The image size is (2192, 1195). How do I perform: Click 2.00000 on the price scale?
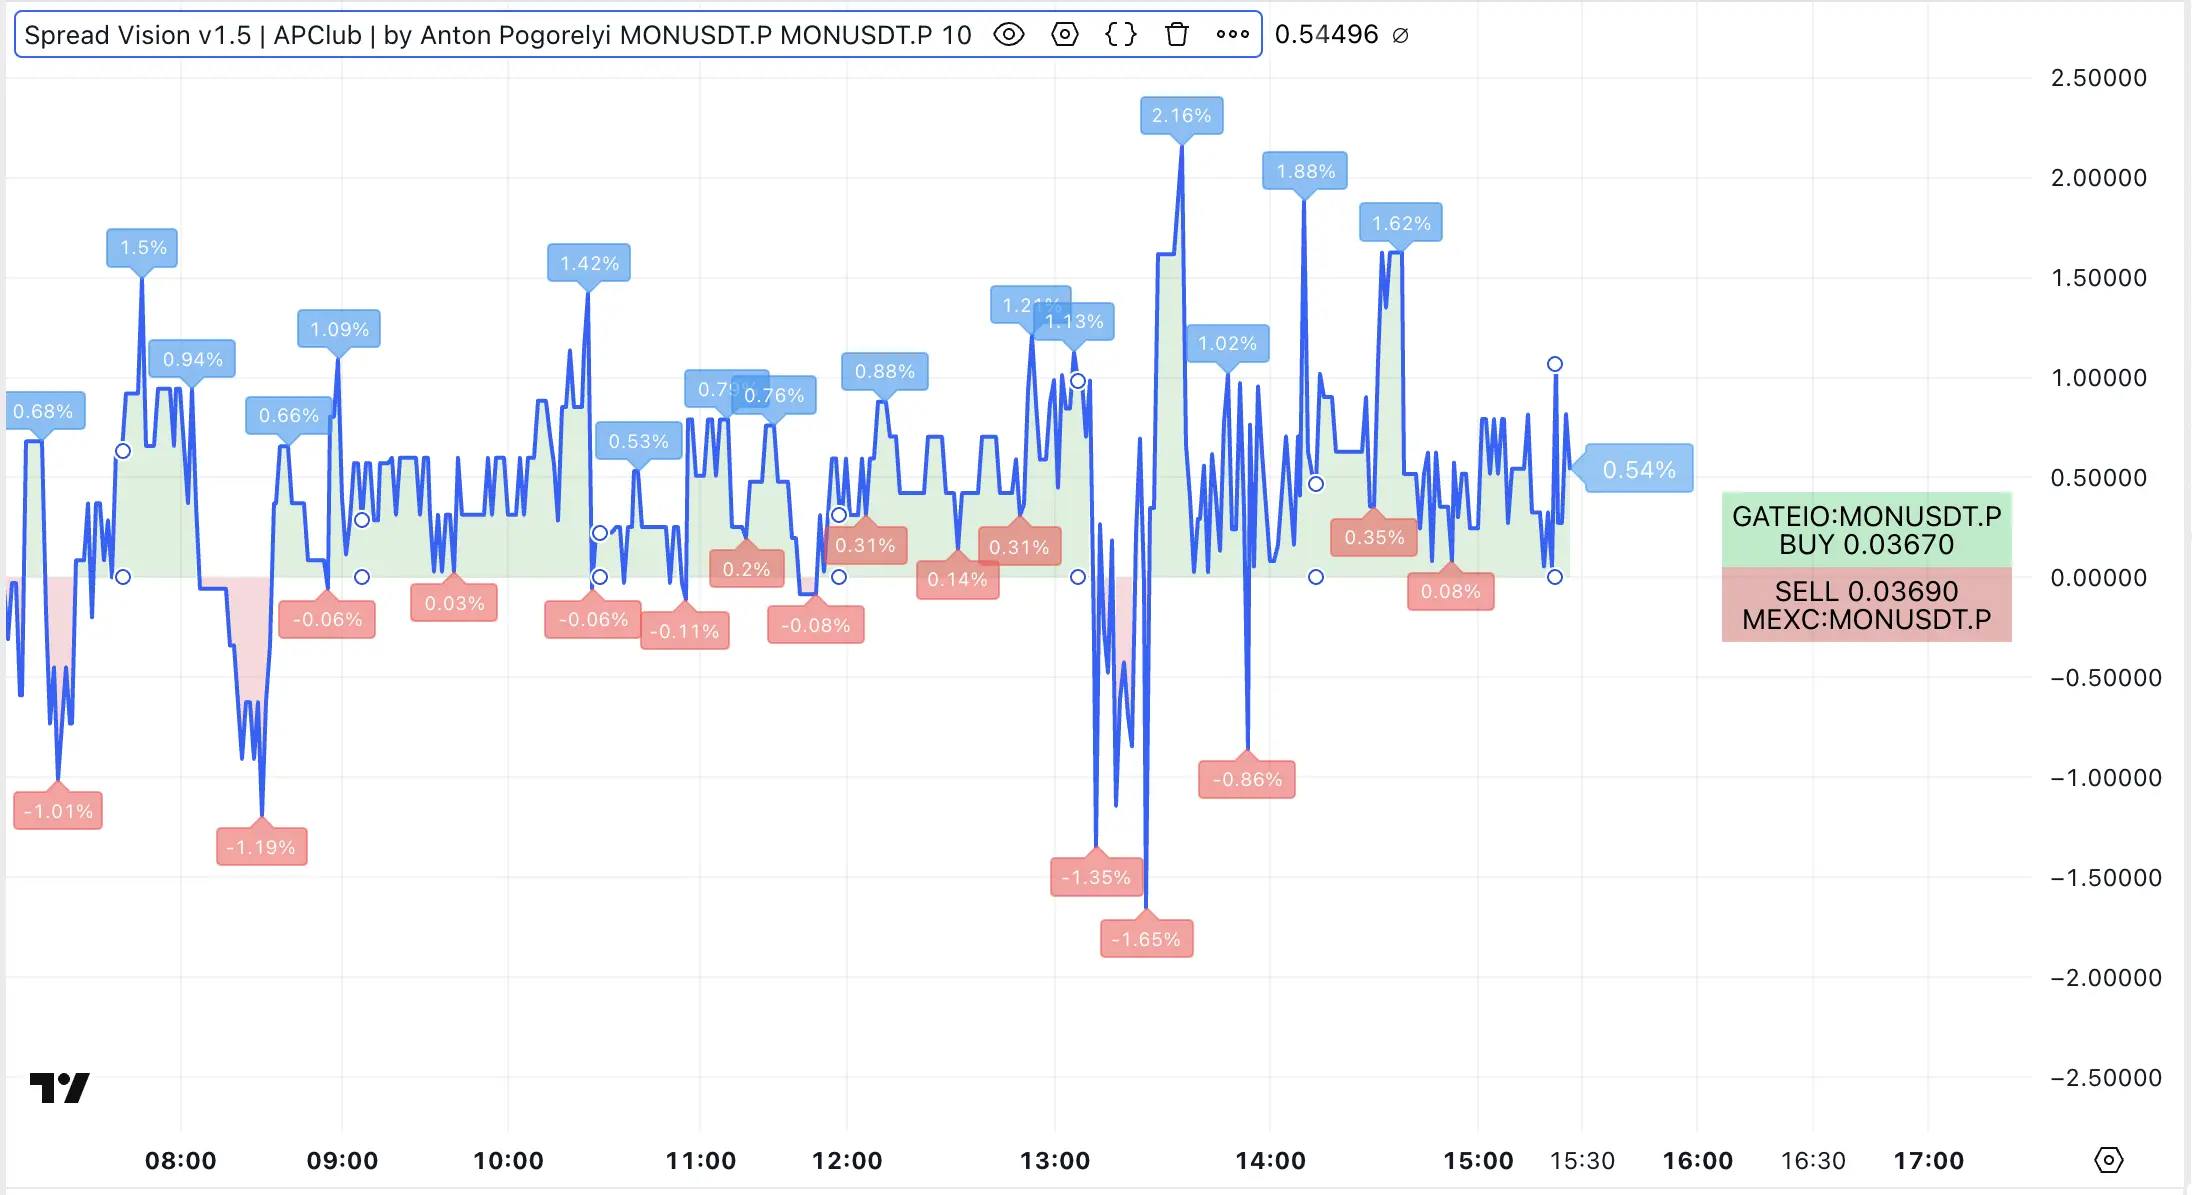(x=2098, y=178)
